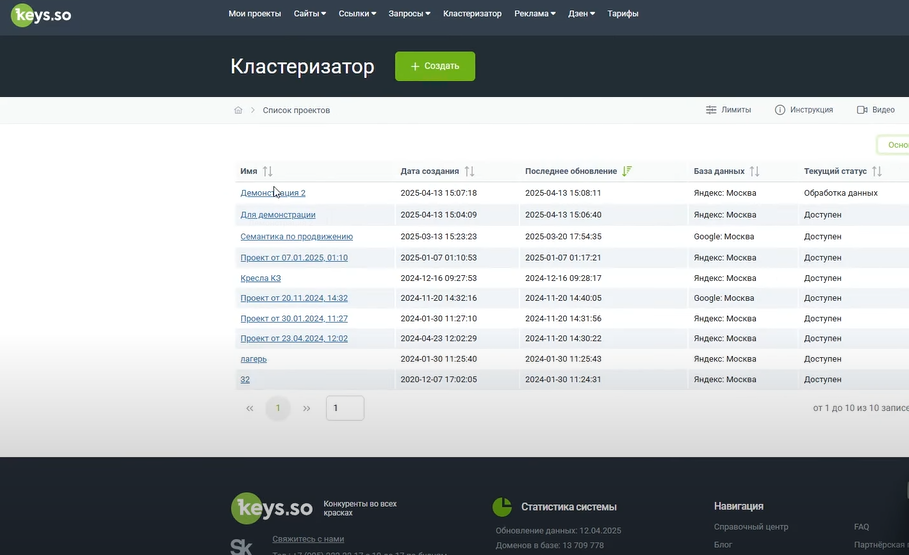Open FAQ footer link
The height and width of the screenshot is (555, 909).
coord(861,527)
